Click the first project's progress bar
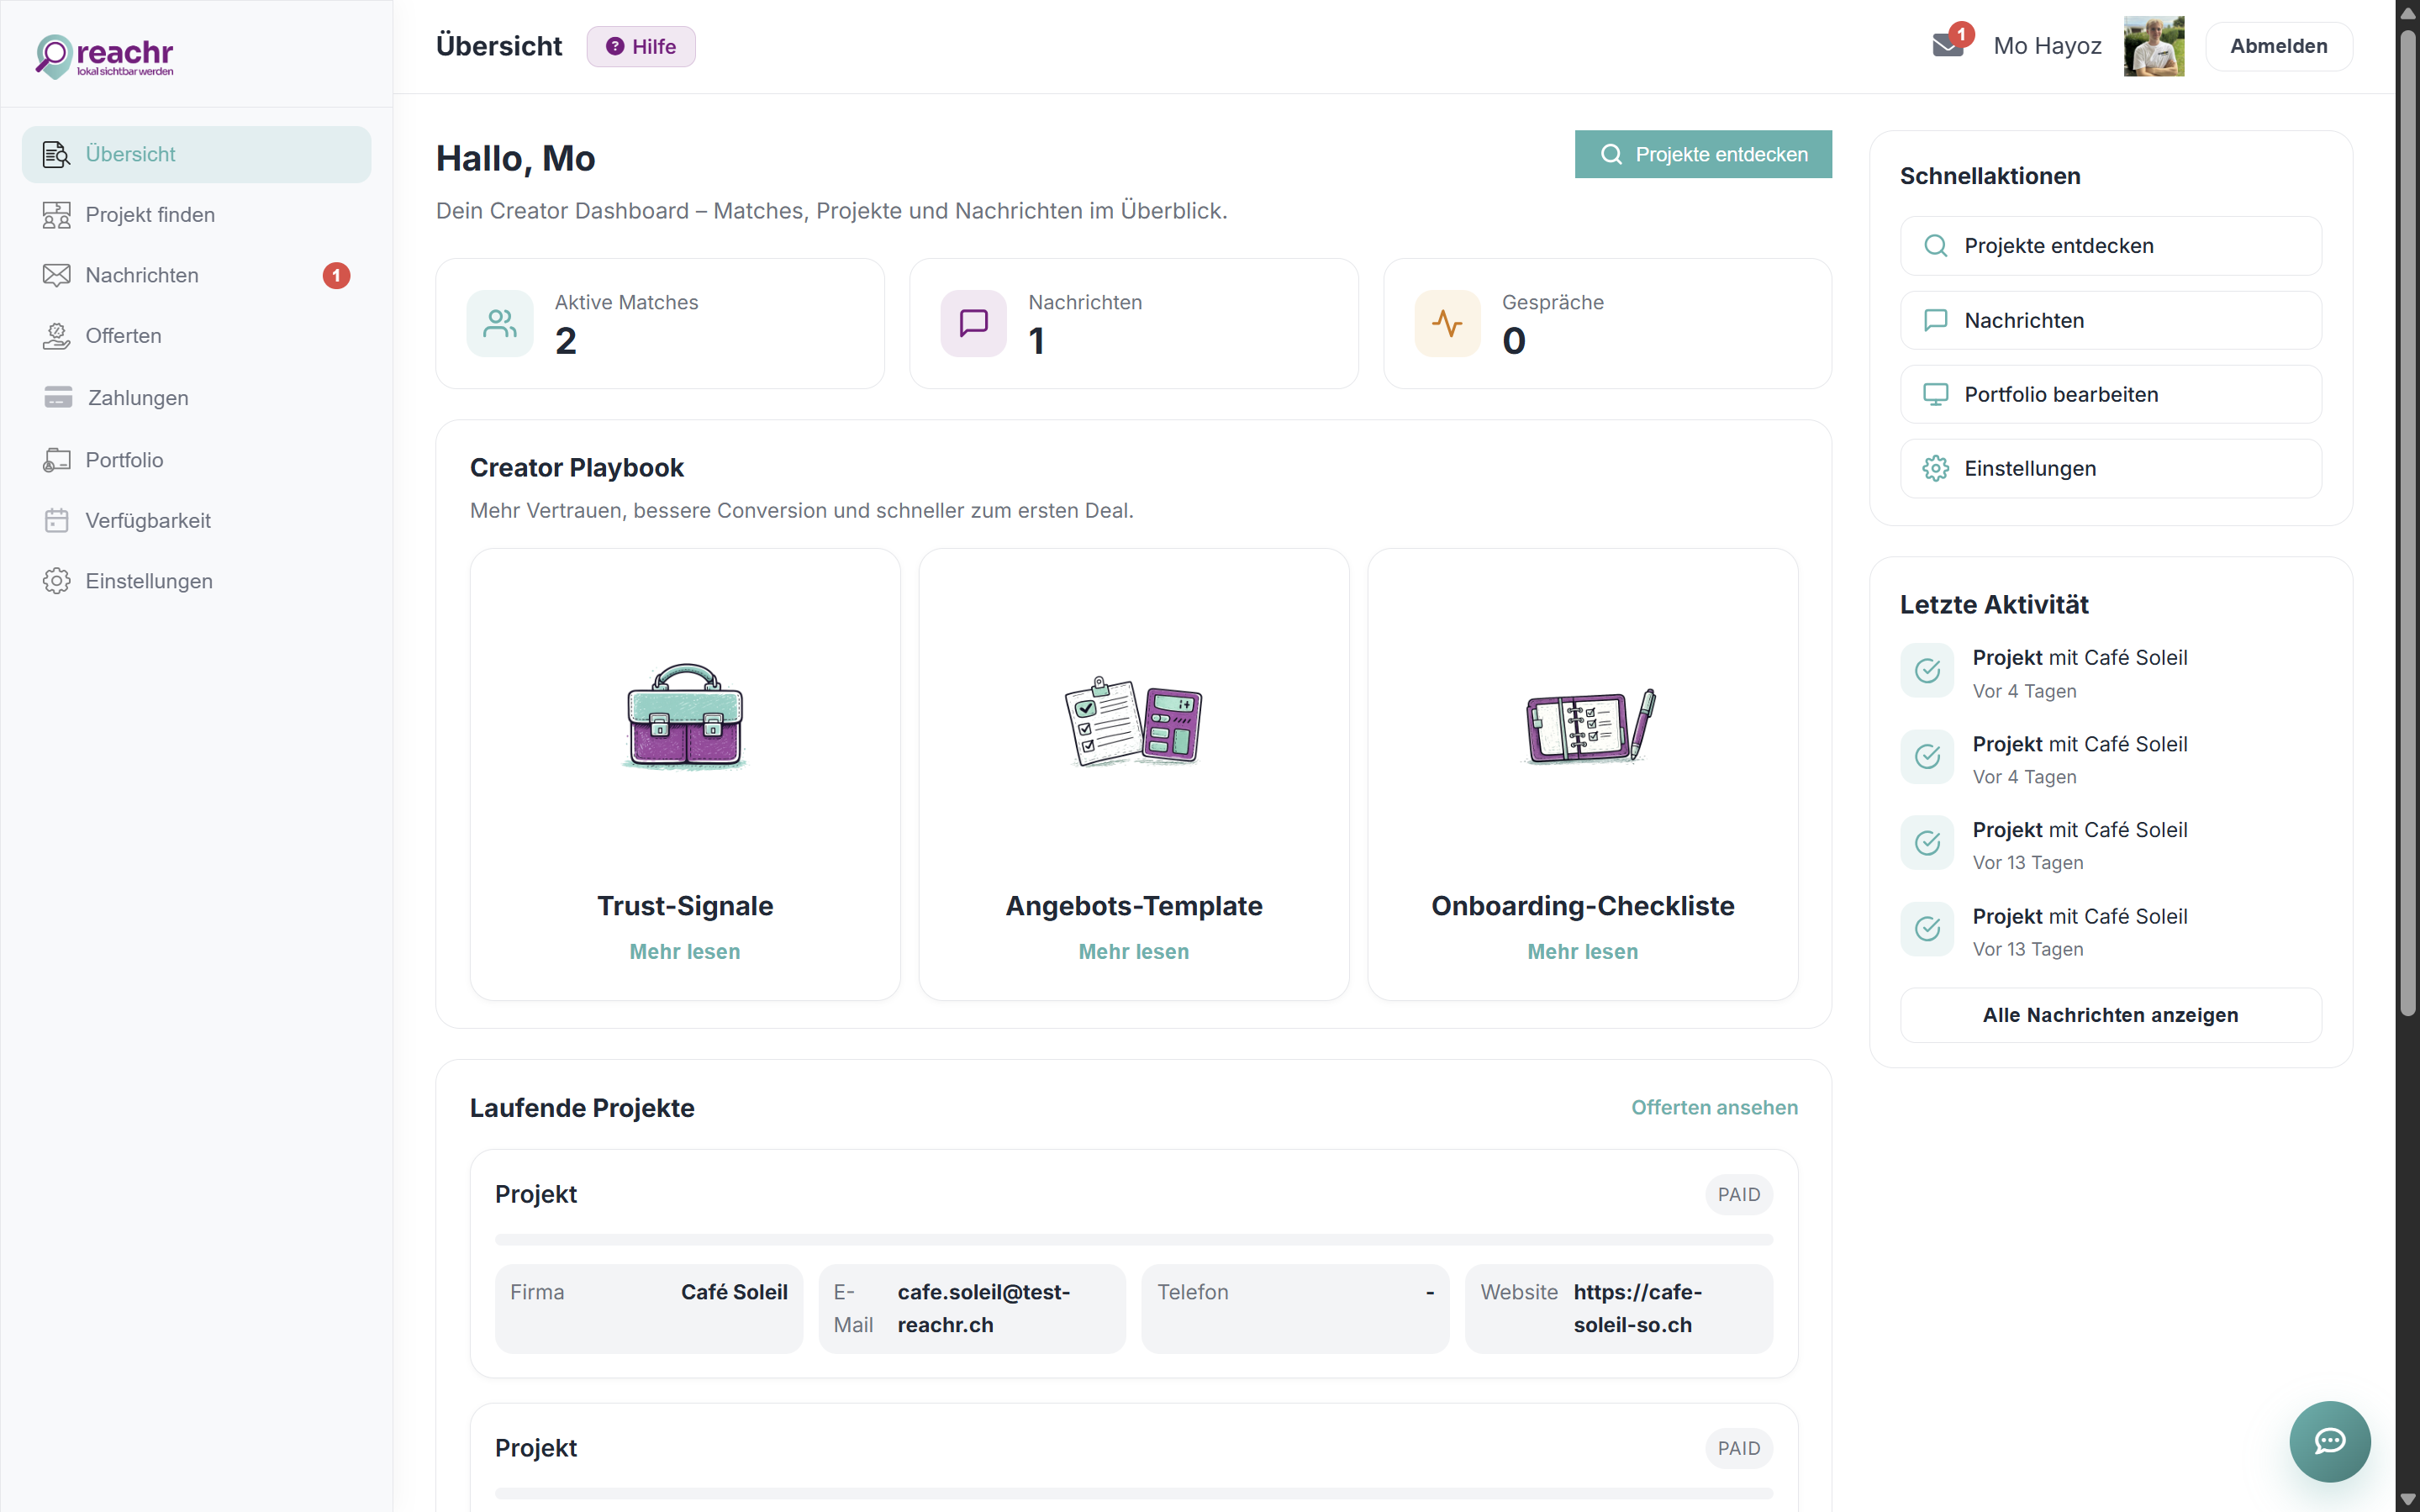This screenshot has width=2420, height=1512. point(1133,1240)
